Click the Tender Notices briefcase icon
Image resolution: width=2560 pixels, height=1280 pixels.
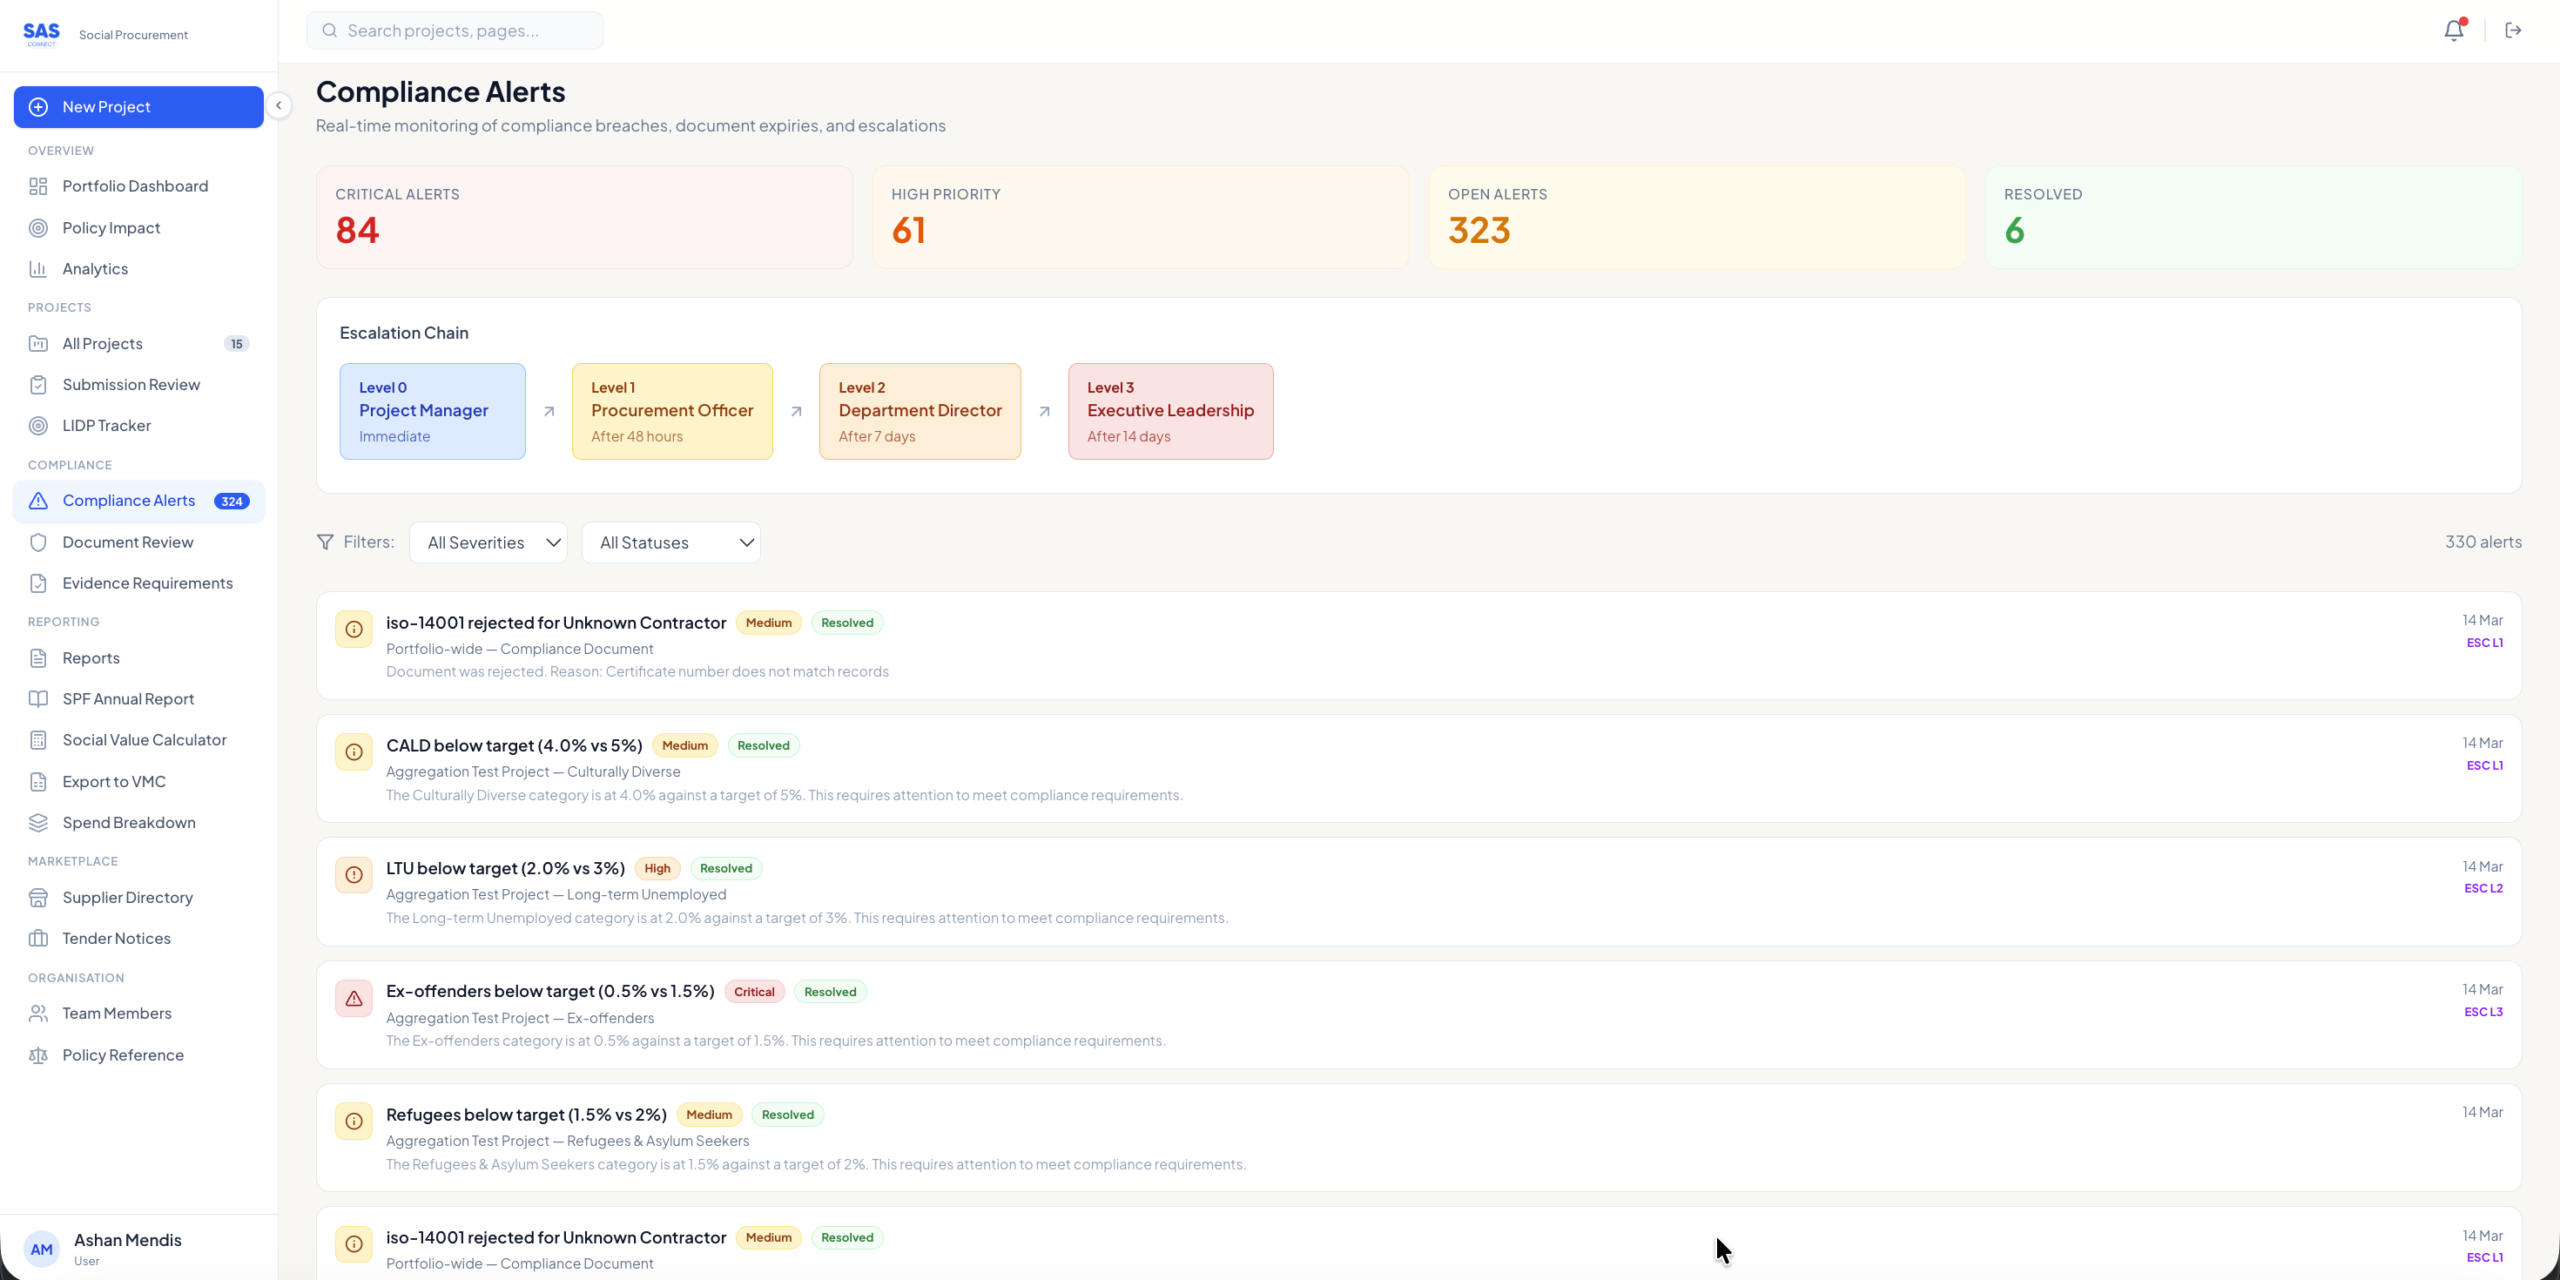pos(38,939)
